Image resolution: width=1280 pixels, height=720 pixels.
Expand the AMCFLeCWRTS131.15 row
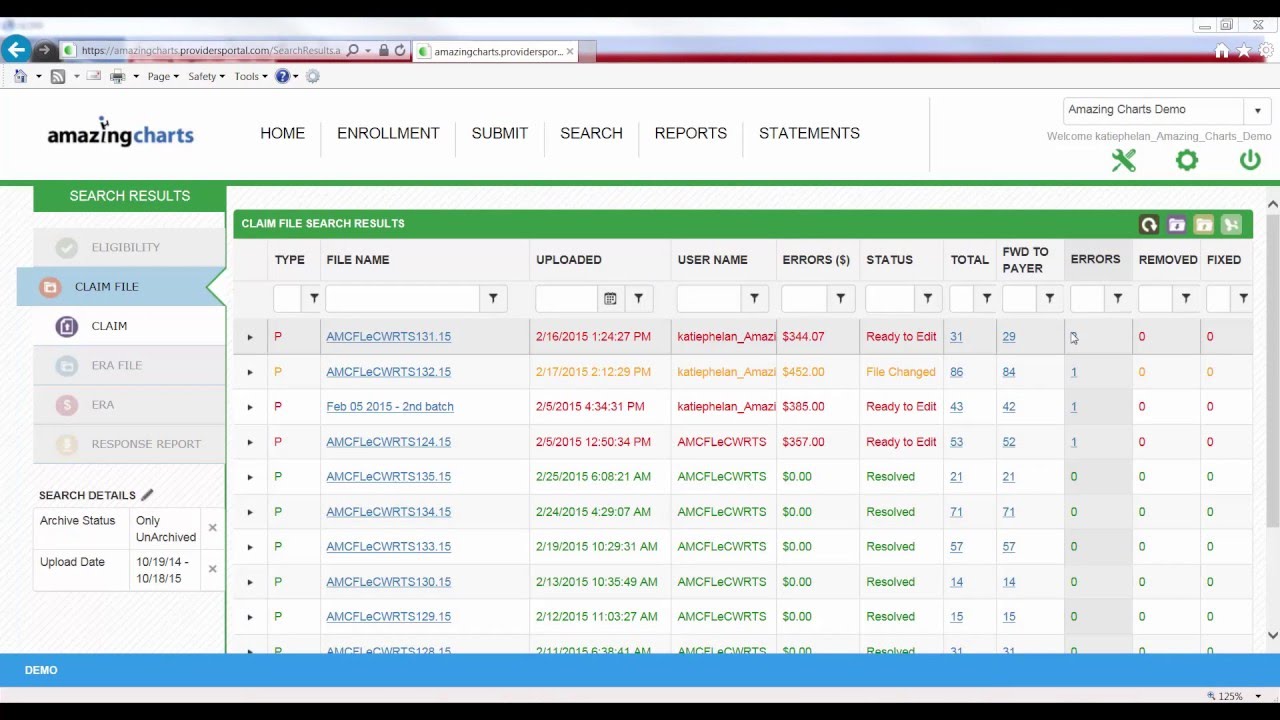[x=249, y=337]
